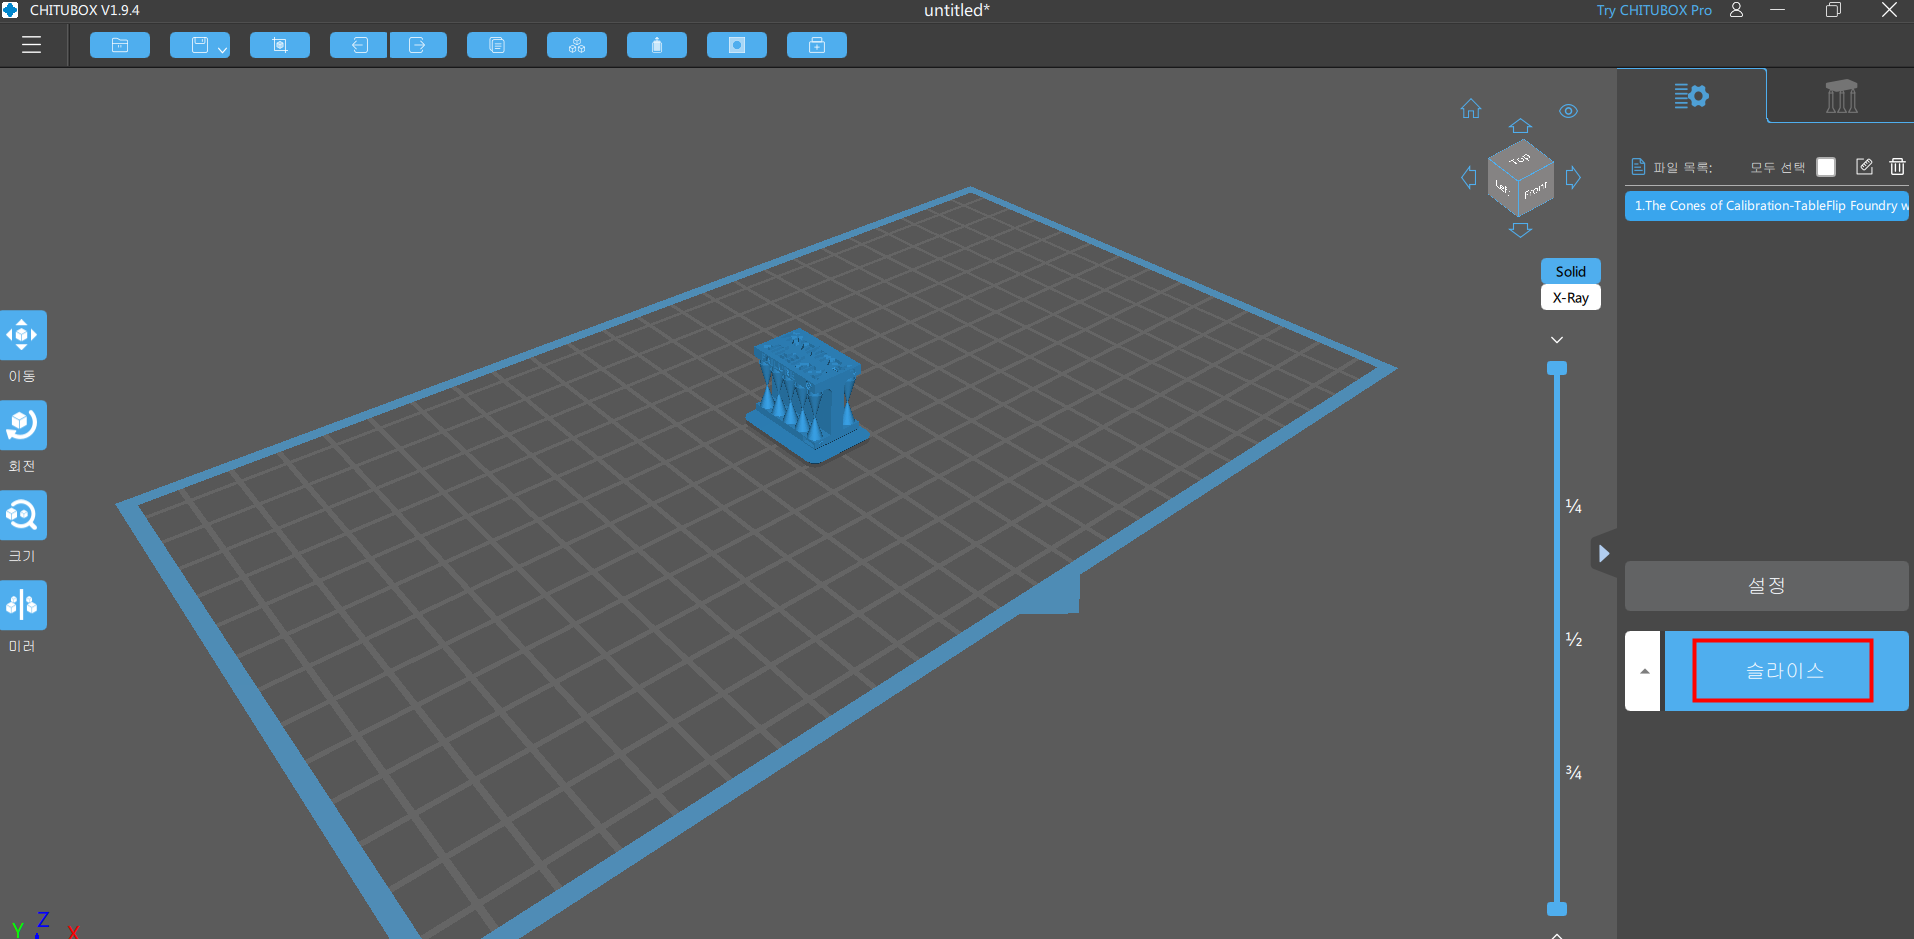This screenshot has height=939, width=1914.
Task: Open the slice settings tab
Action: click(1692, 96)
